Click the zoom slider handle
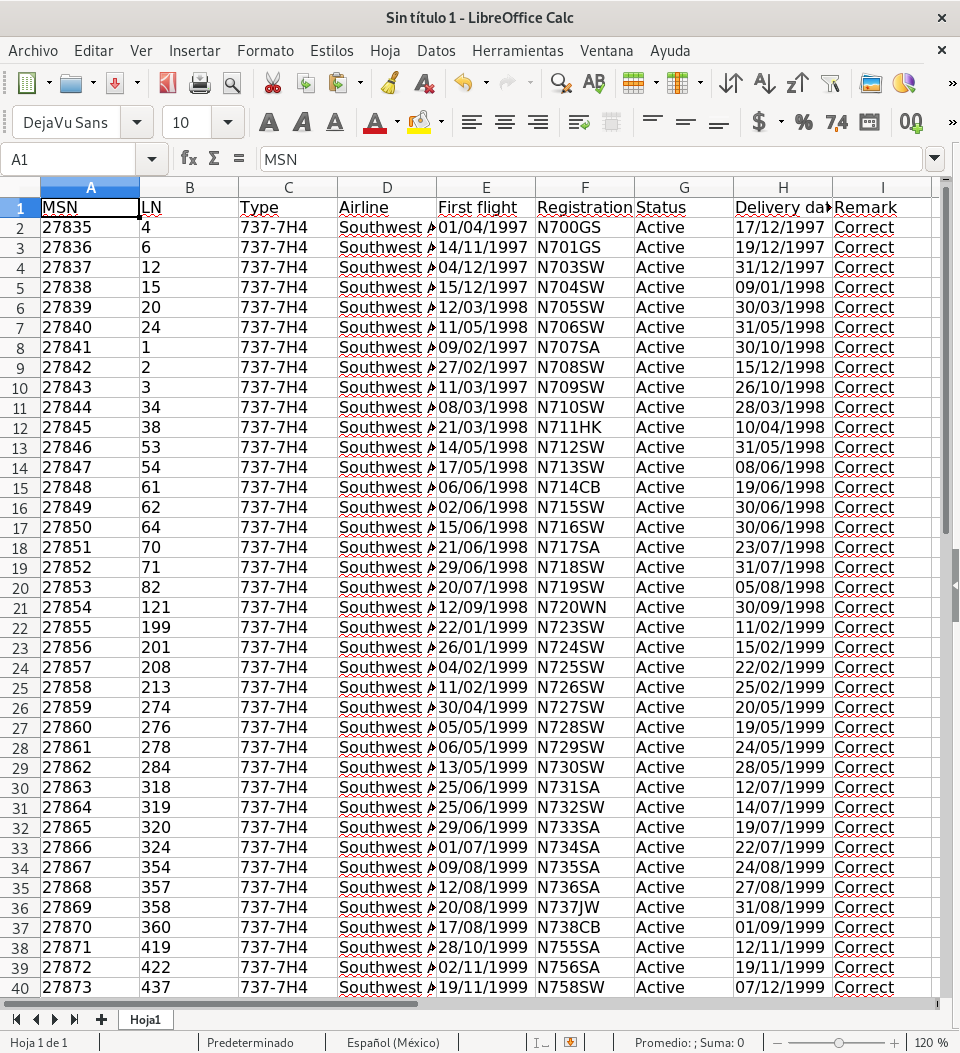This screenshot has width=960, height=1053. point(839,1043)
